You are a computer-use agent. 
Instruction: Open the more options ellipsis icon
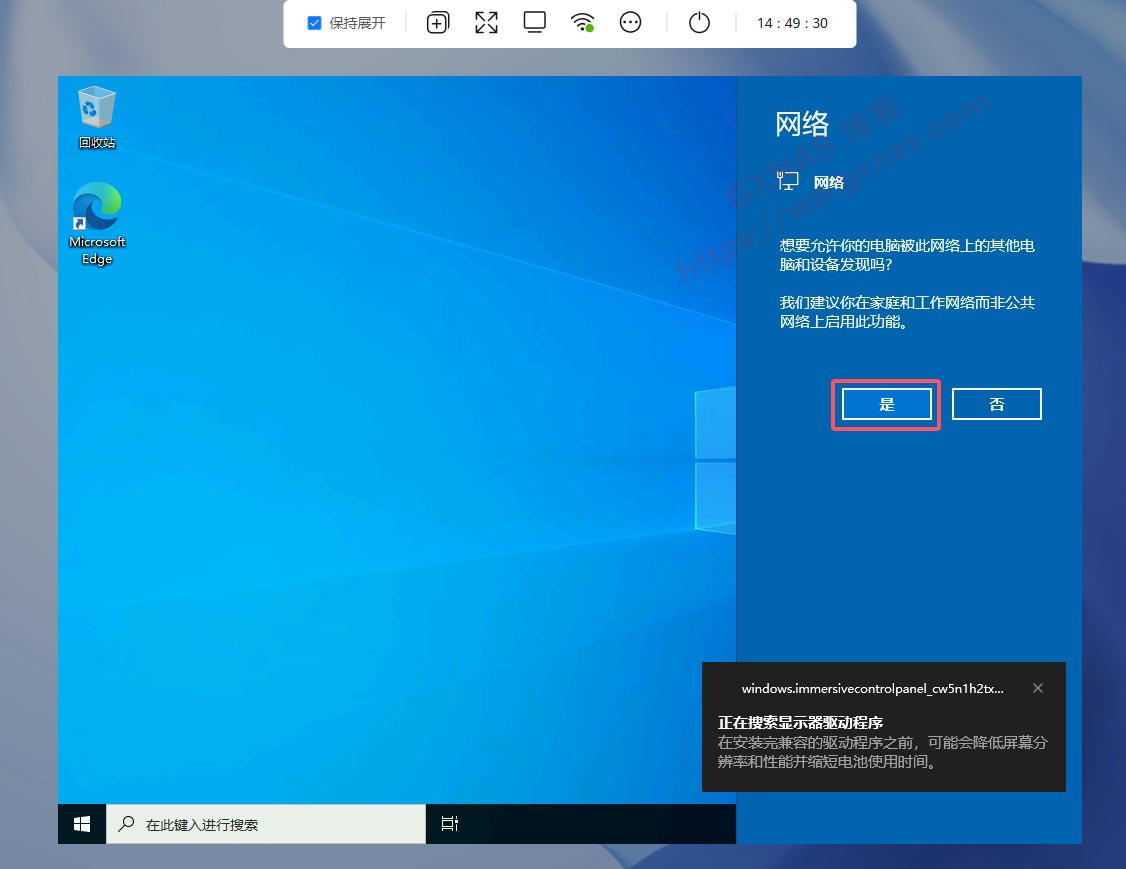[631, 23]
